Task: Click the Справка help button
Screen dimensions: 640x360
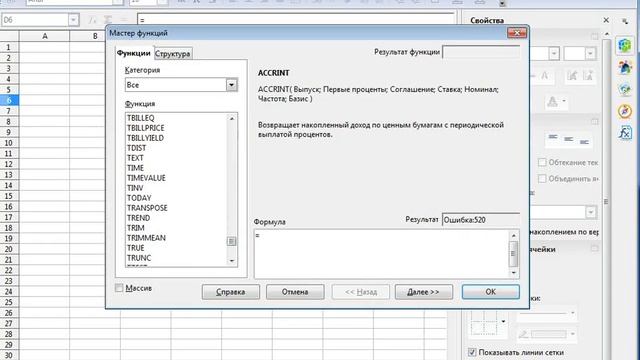Action: pyautogui.click(x=231, y=292)
